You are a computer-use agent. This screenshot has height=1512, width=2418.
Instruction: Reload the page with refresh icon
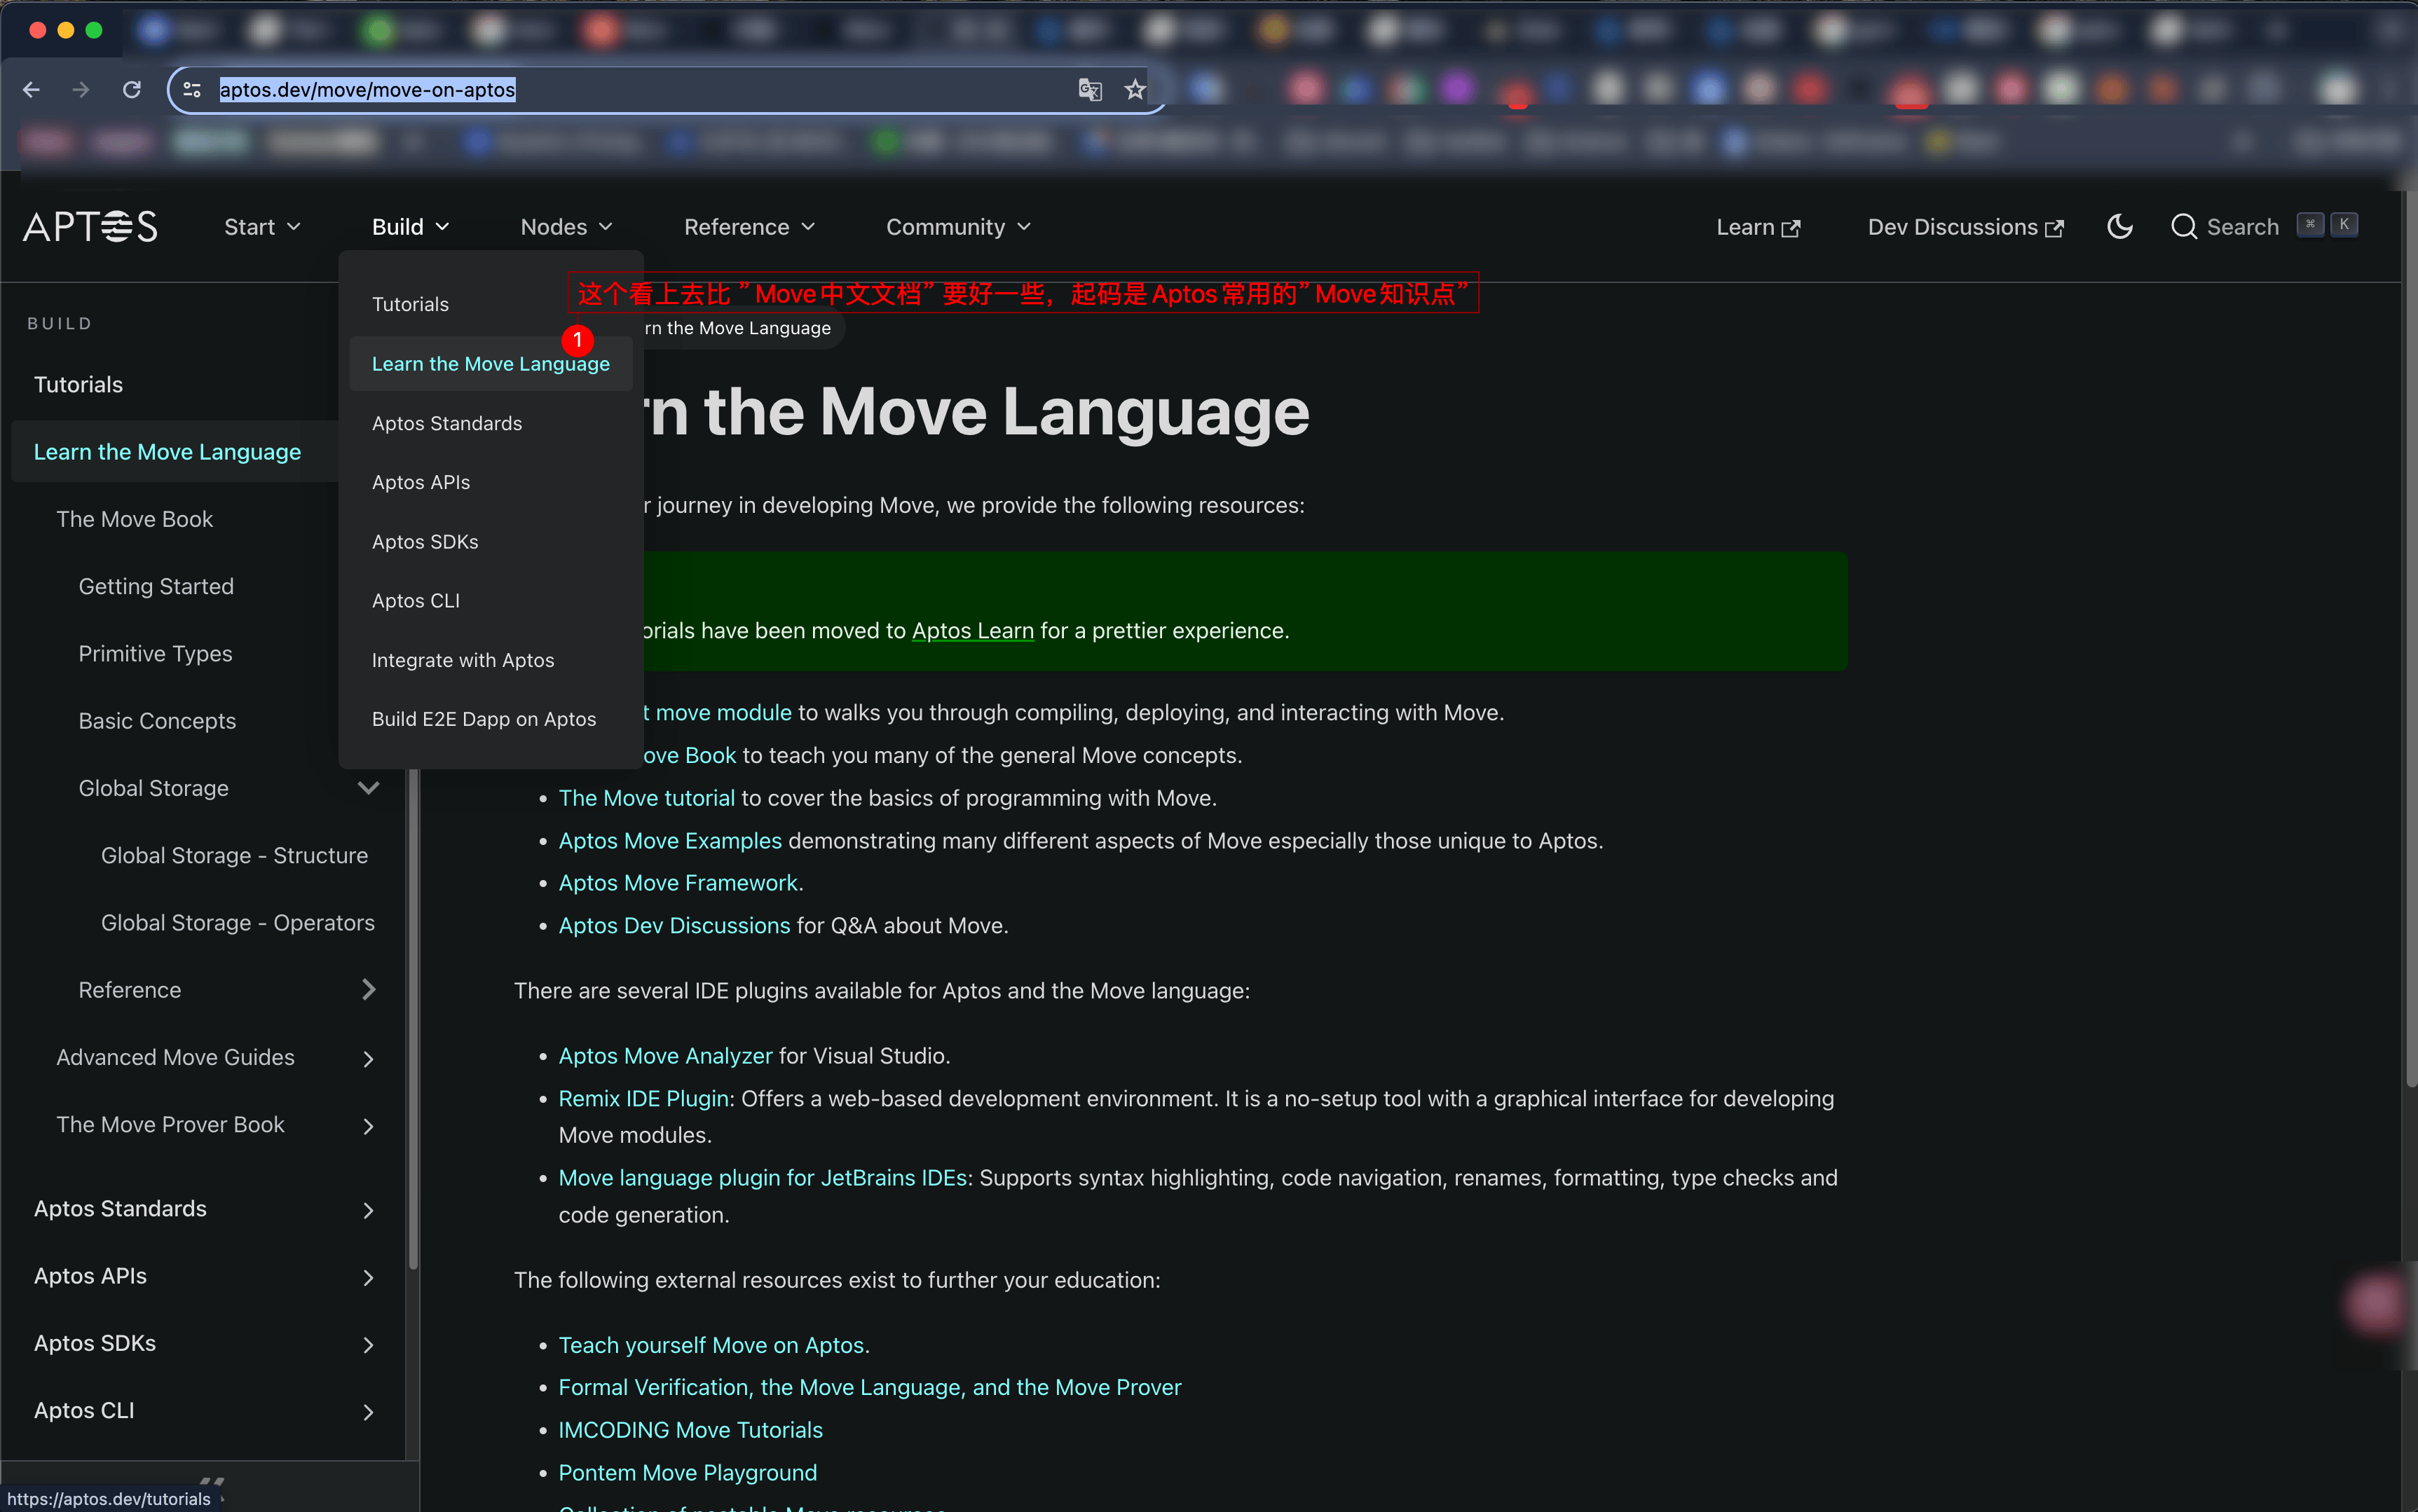click(131, 90)
